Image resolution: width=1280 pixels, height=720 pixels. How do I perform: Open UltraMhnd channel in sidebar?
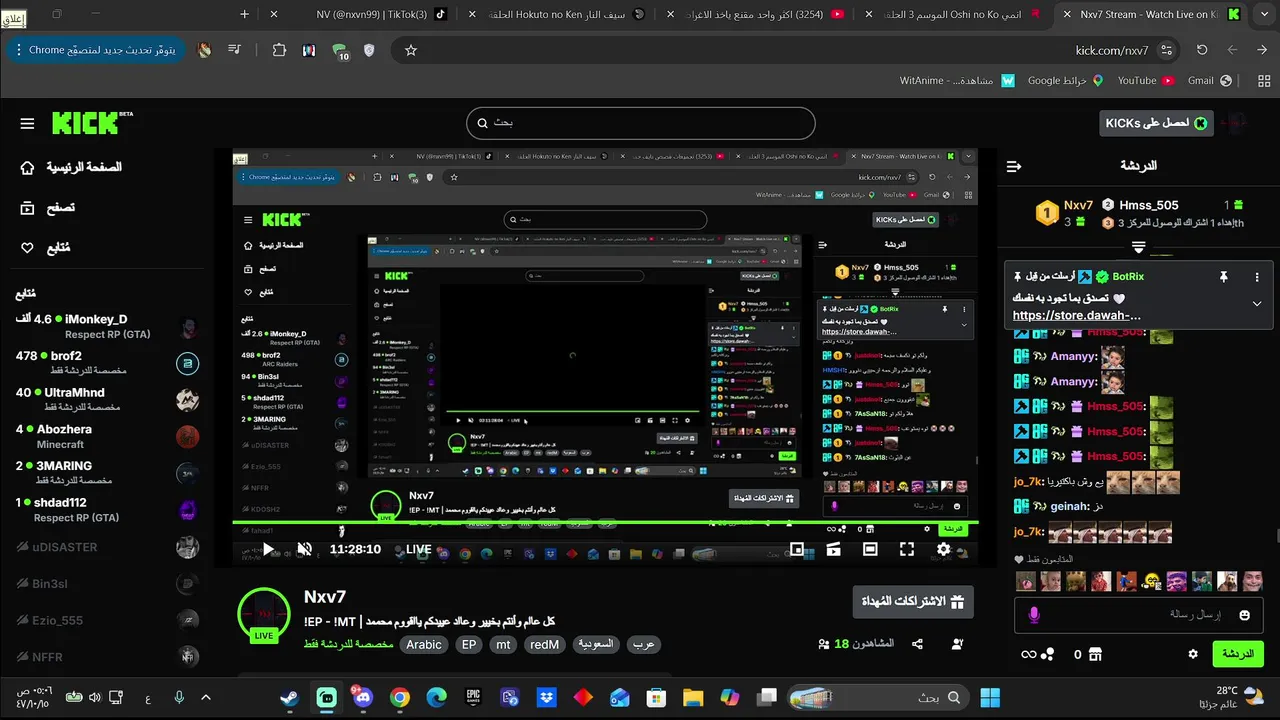click(x=105, y=400)
